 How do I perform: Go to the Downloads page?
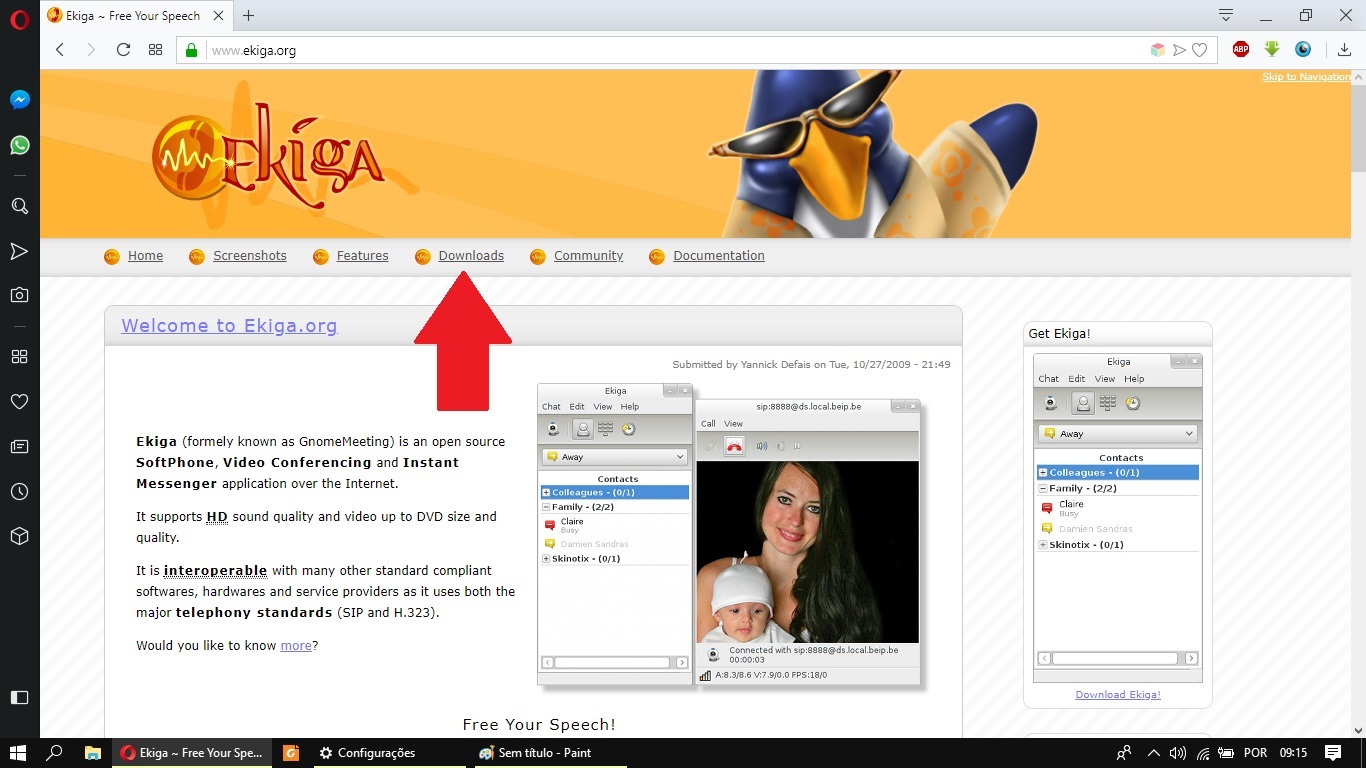coord(470,256)
